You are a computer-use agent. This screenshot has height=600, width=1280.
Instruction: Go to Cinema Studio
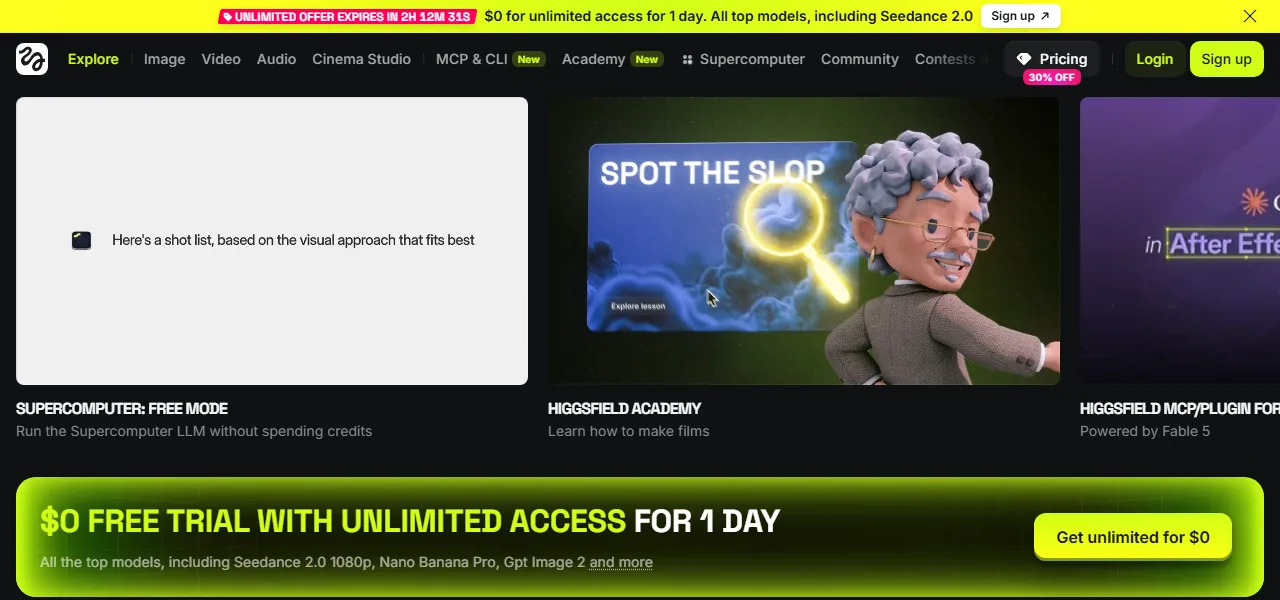point(361,59)
